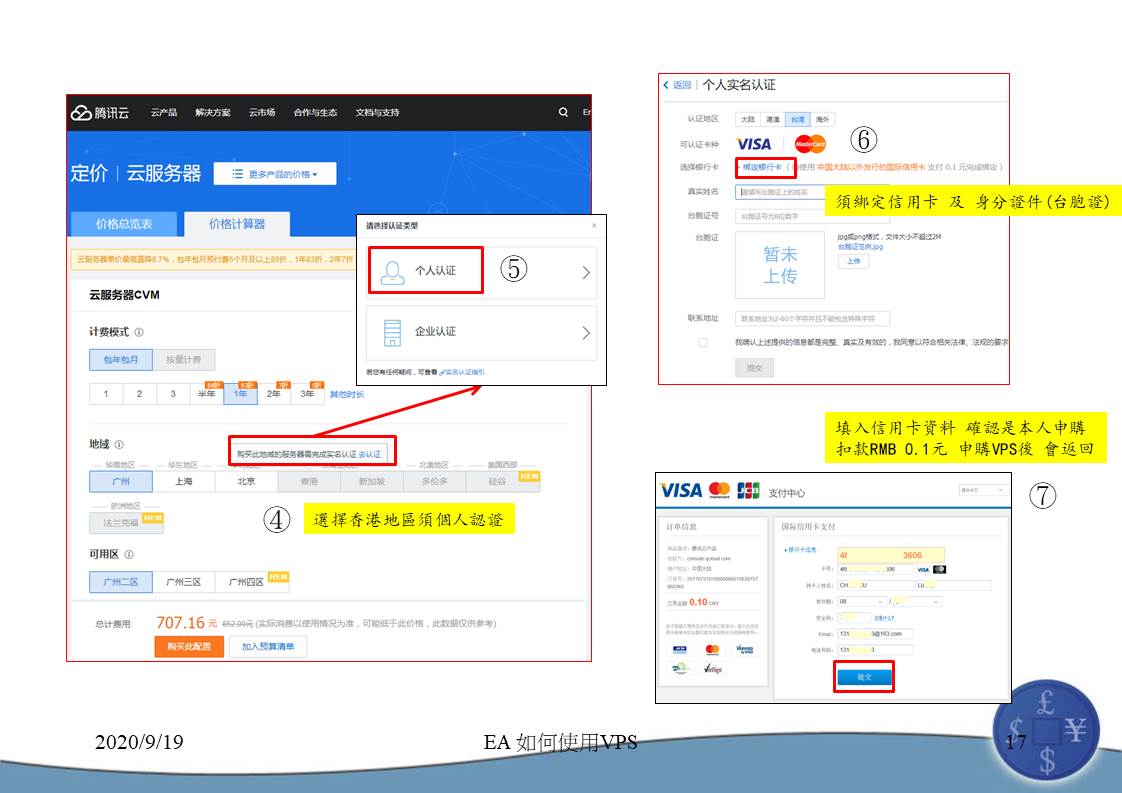Screen dimensions: 1122x793
Task: Choose 台湾 as verification region
Action: 796,119
